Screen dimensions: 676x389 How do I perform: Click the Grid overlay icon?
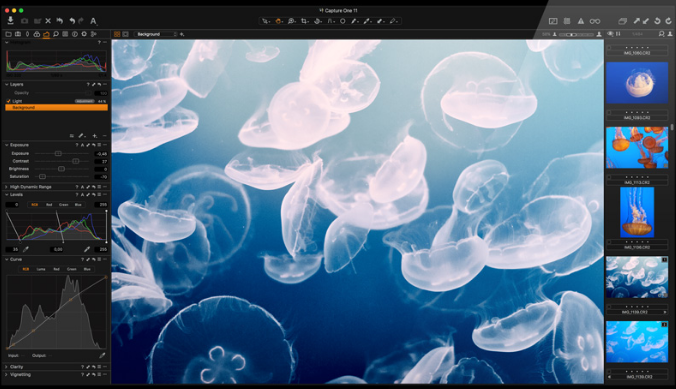567,21
